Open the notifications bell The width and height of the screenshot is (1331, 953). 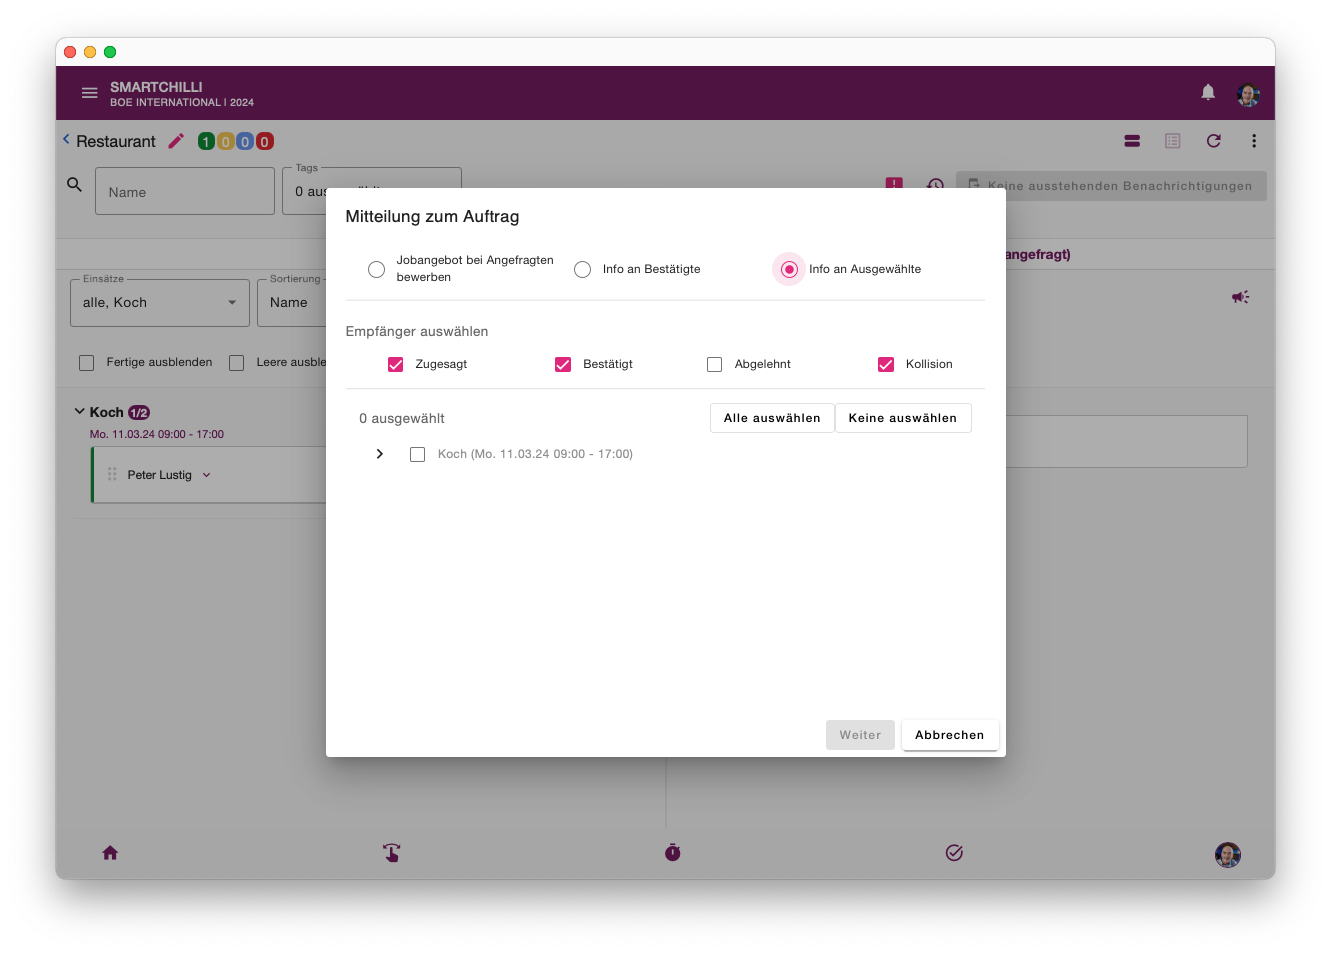[1208, 93]
